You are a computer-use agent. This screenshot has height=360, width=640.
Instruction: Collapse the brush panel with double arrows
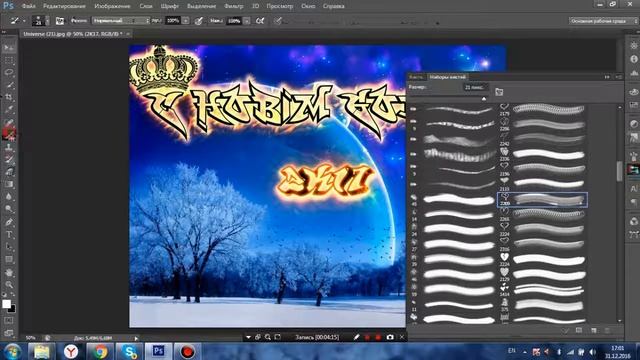(x=607, y=77)
